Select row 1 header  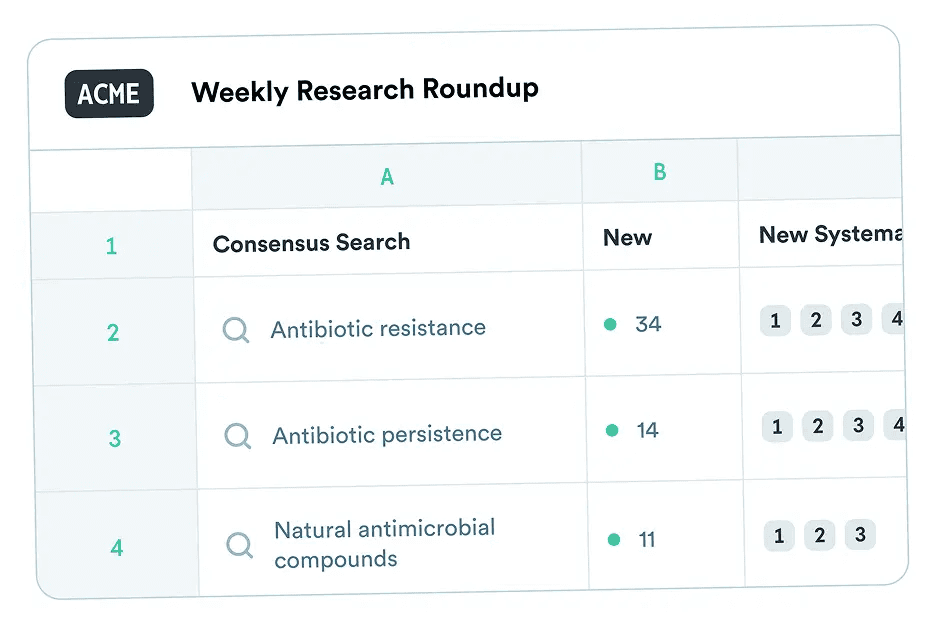point(111,245)
